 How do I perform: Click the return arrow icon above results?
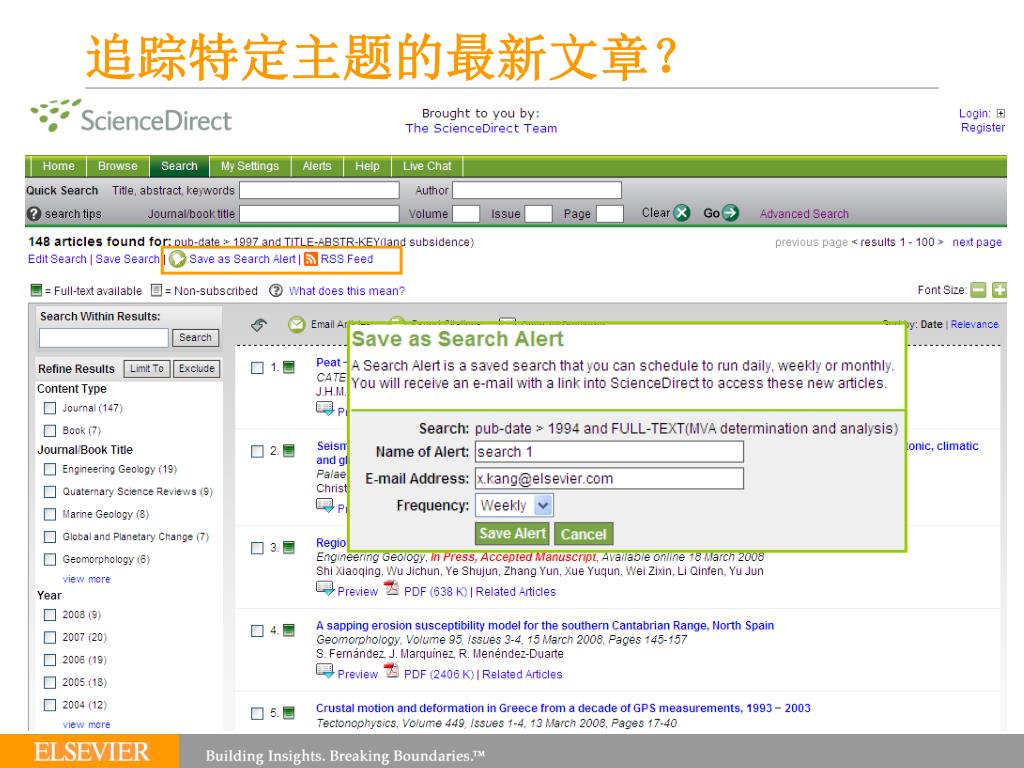coord(259,325)
